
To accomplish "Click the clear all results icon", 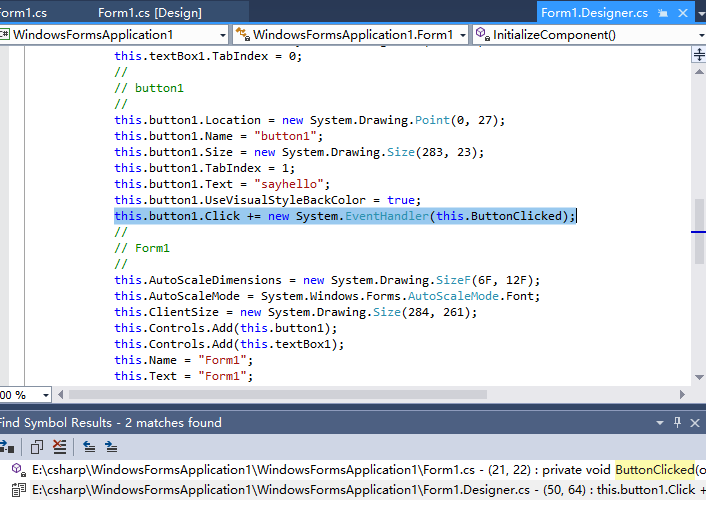I will click(x=59, y=447).
